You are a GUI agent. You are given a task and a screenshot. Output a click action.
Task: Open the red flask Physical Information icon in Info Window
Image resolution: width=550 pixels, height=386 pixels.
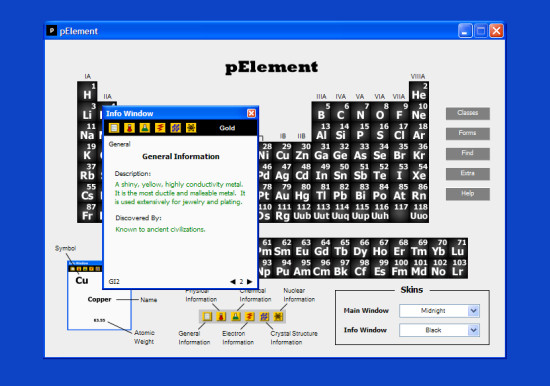[x=129, y=128]
